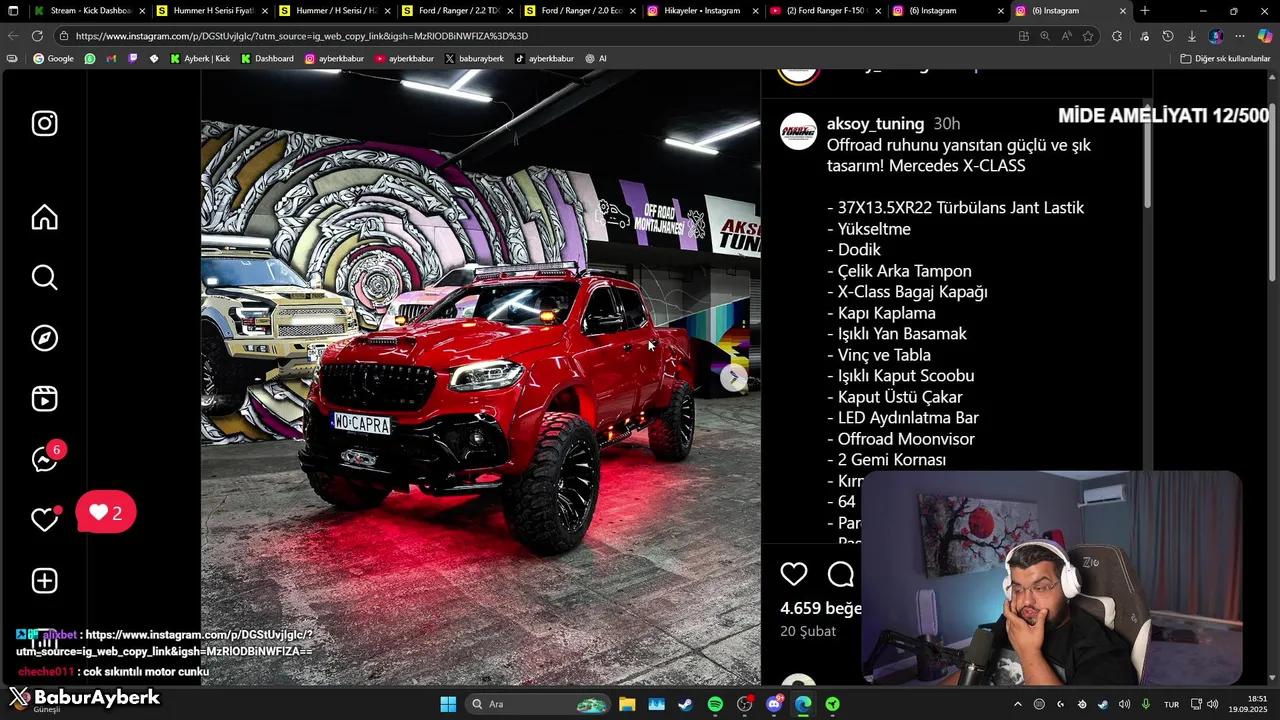Viewport: 1280px width, 720px height.
Task: Close the active (6) Instagram tab
Action: (1123, 11)
